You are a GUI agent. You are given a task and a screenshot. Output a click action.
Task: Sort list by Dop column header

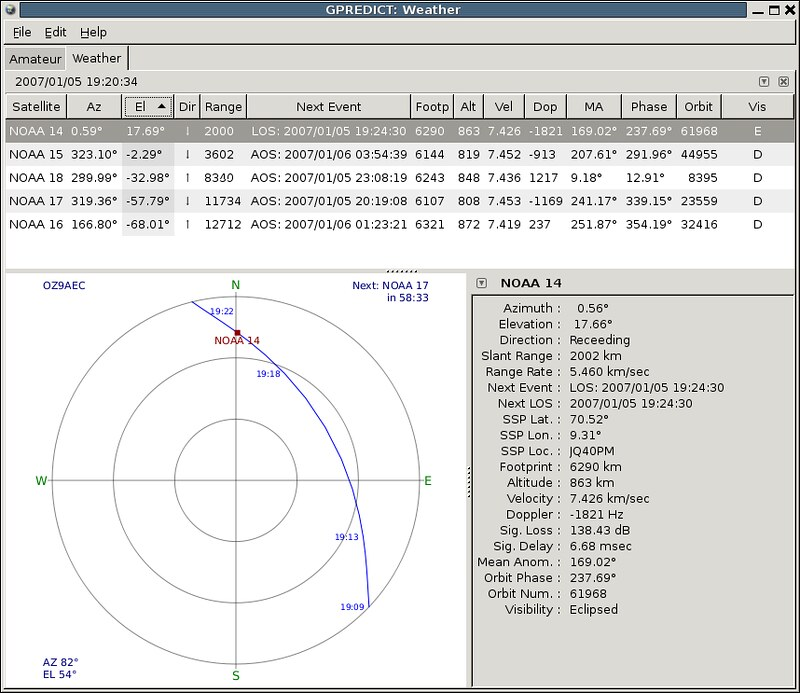545,107
